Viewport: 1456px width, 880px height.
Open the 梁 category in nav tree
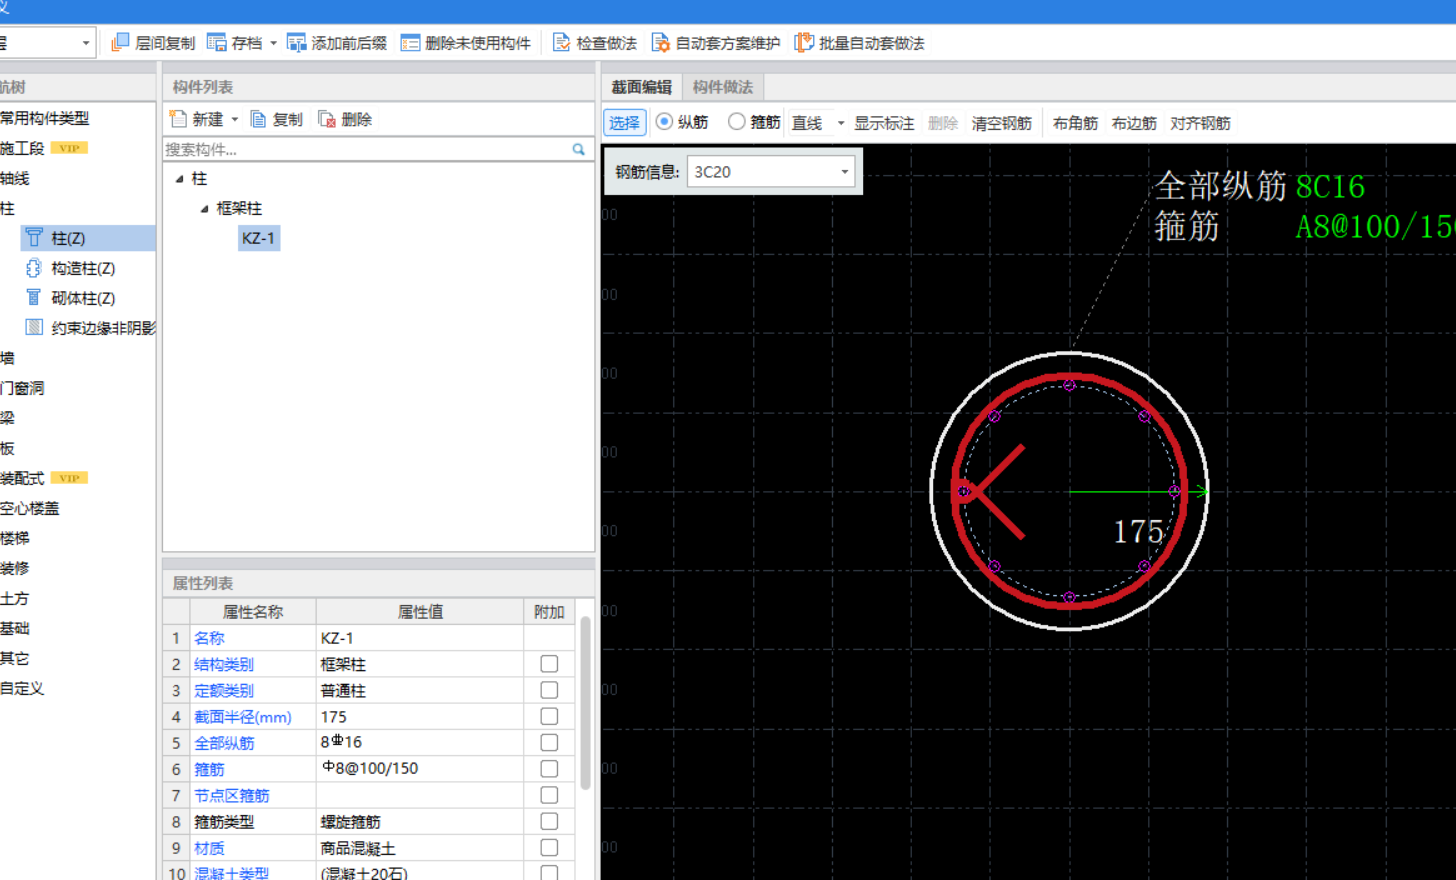(x=8, y=418)
